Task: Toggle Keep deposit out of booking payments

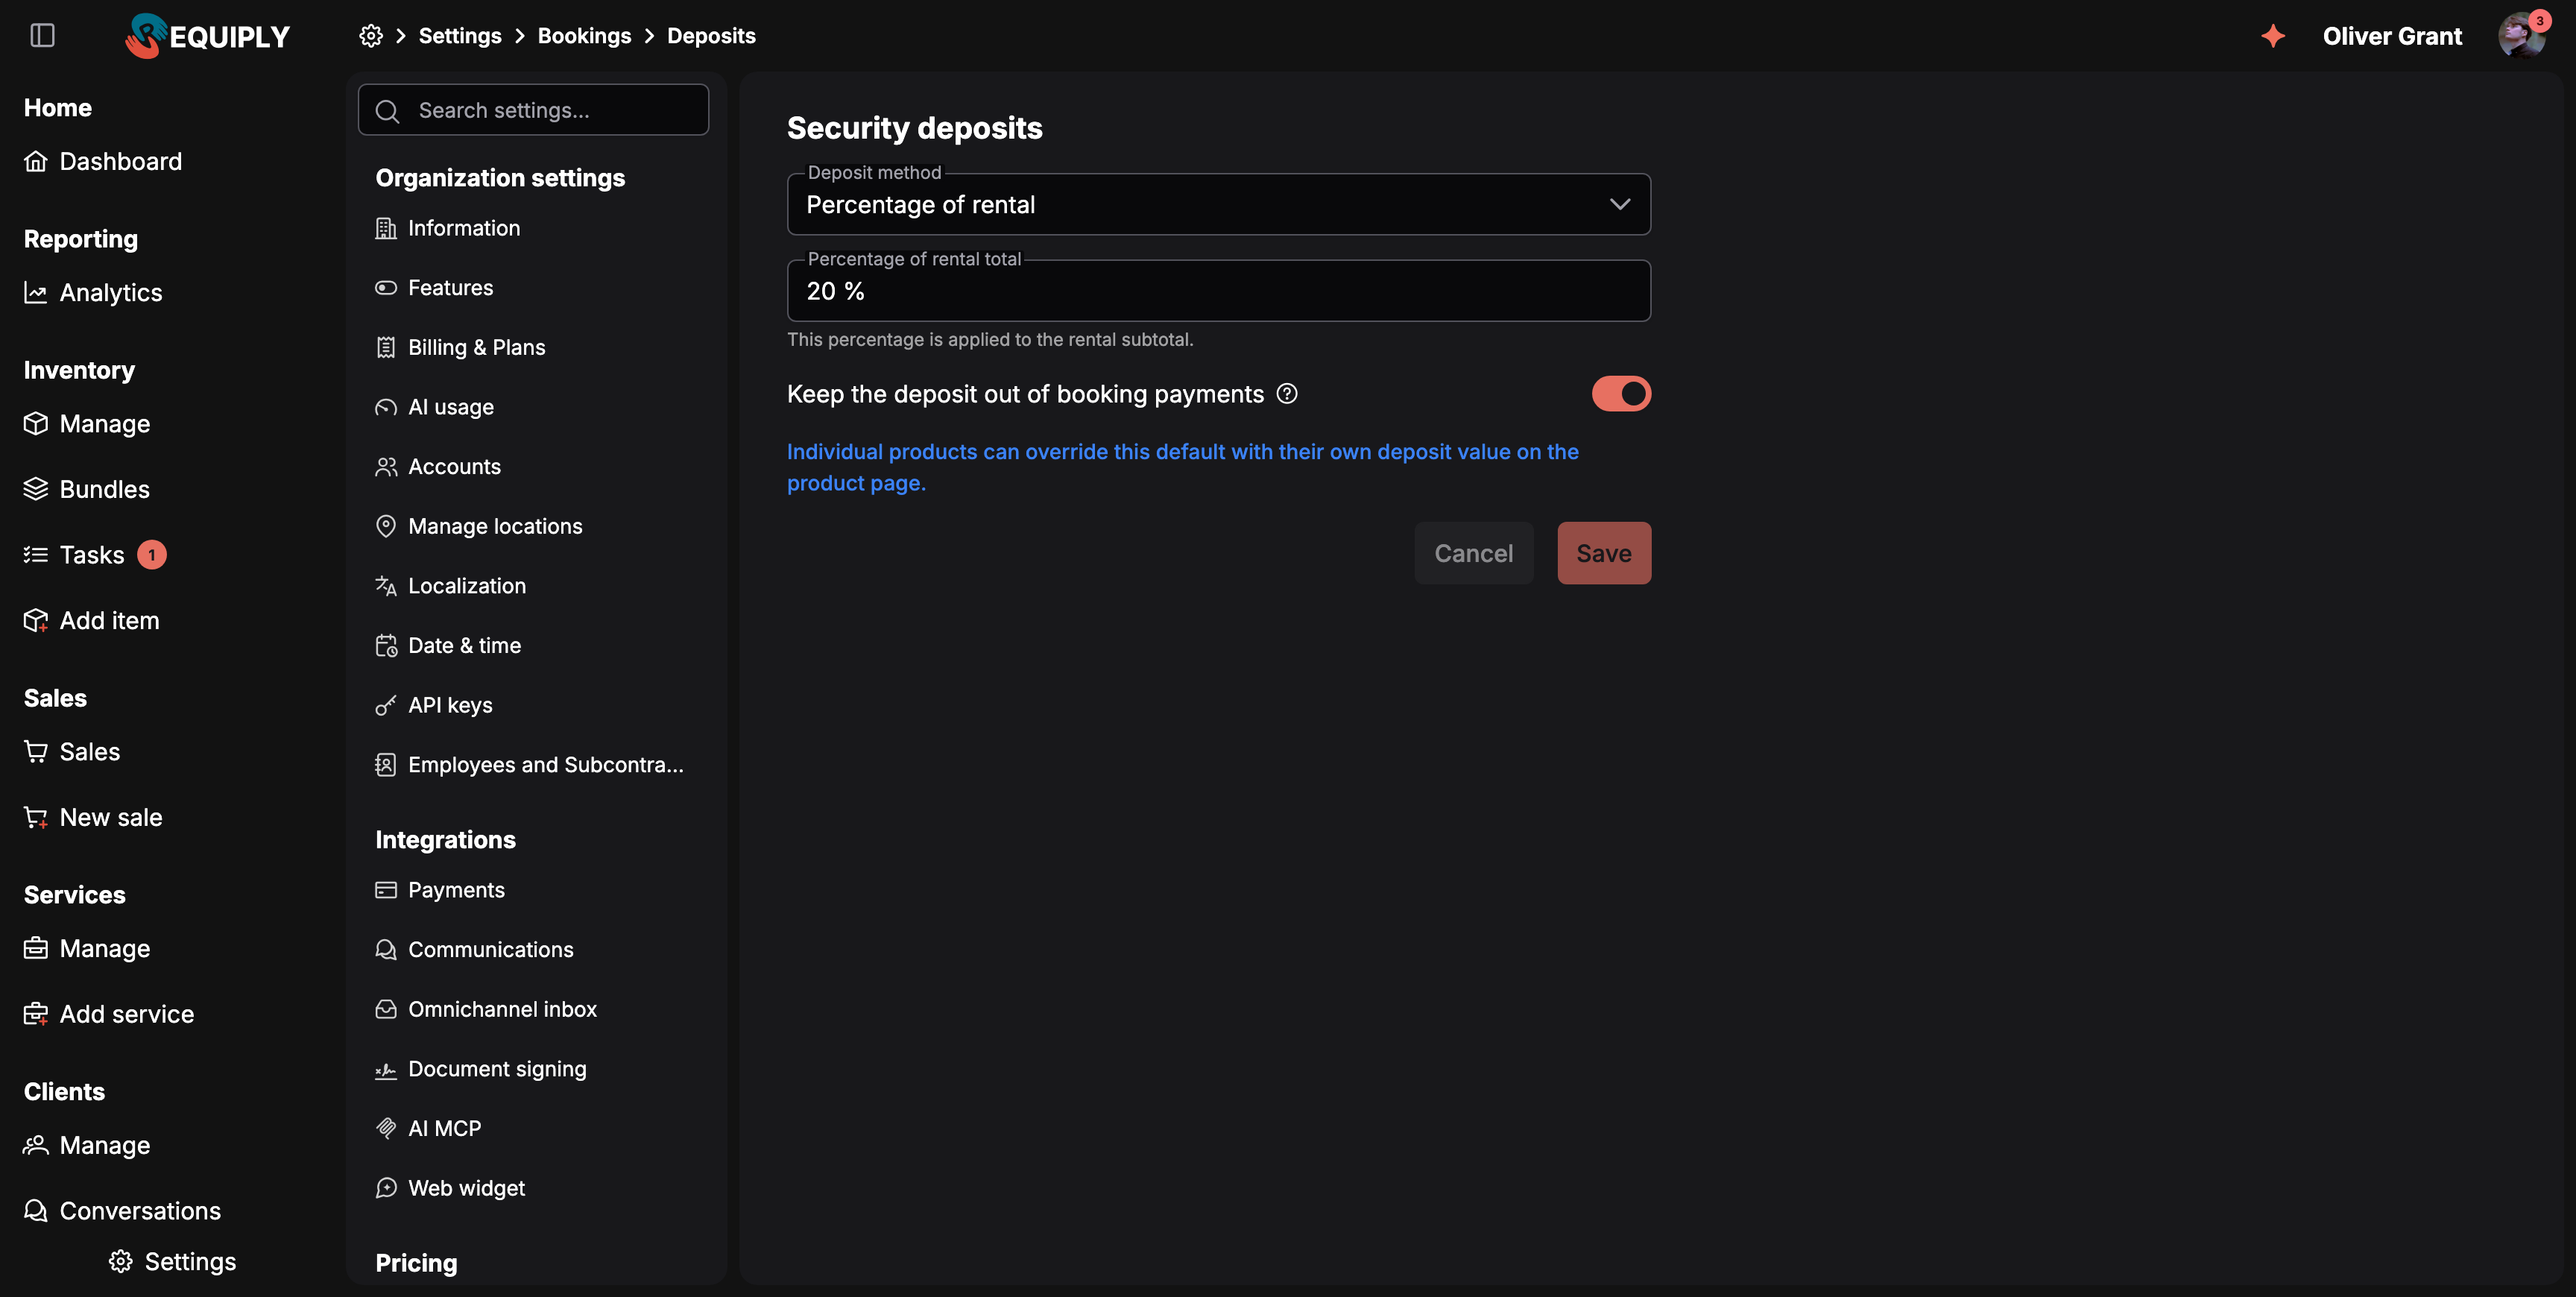Action: 1620,394
